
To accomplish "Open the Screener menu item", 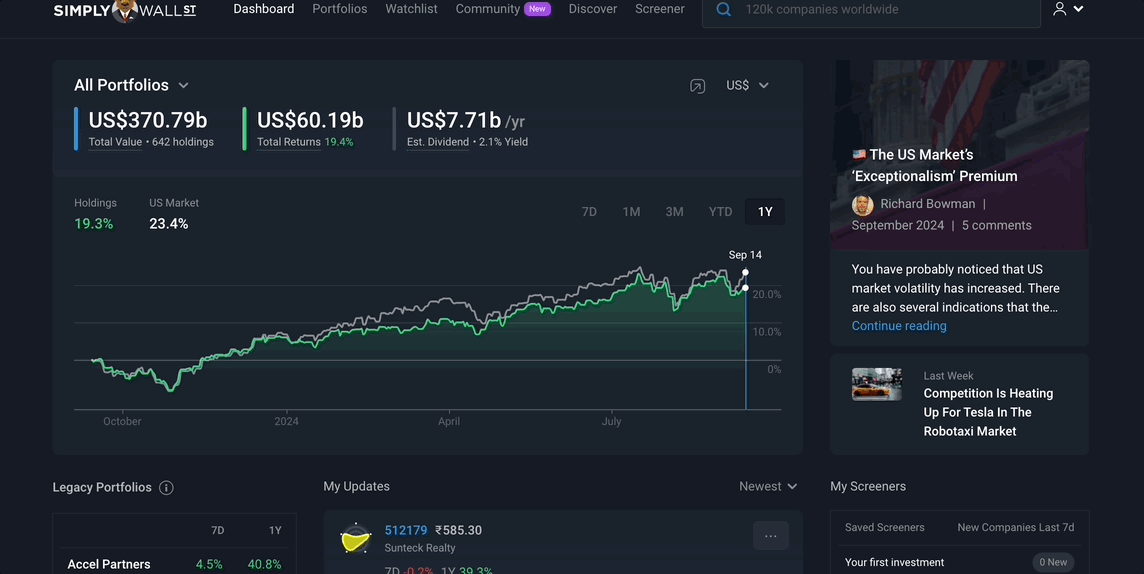I will point(660,9).
